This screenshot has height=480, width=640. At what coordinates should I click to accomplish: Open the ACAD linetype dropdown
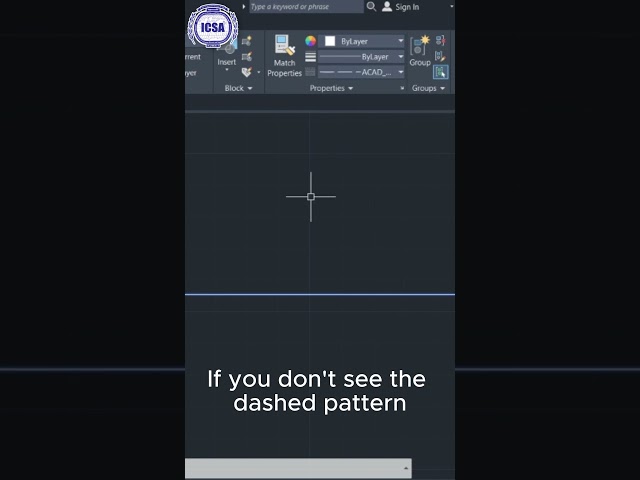[x=361, y=72]
